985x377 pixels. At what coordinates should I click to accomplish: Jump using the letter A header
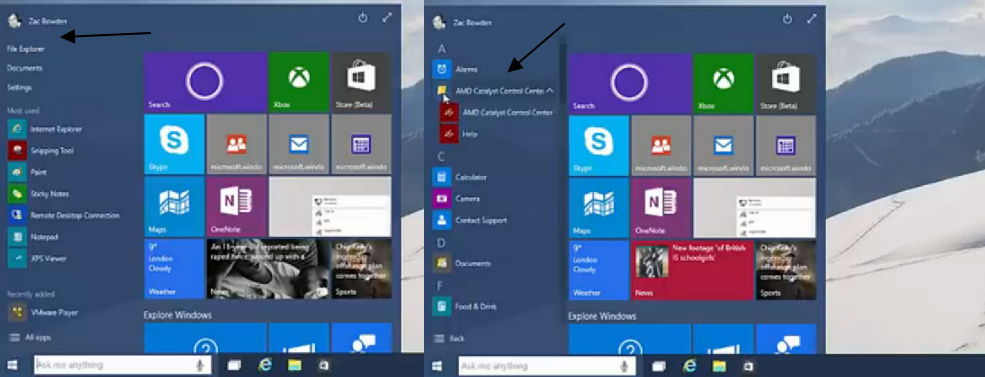(x=442, y=48)
